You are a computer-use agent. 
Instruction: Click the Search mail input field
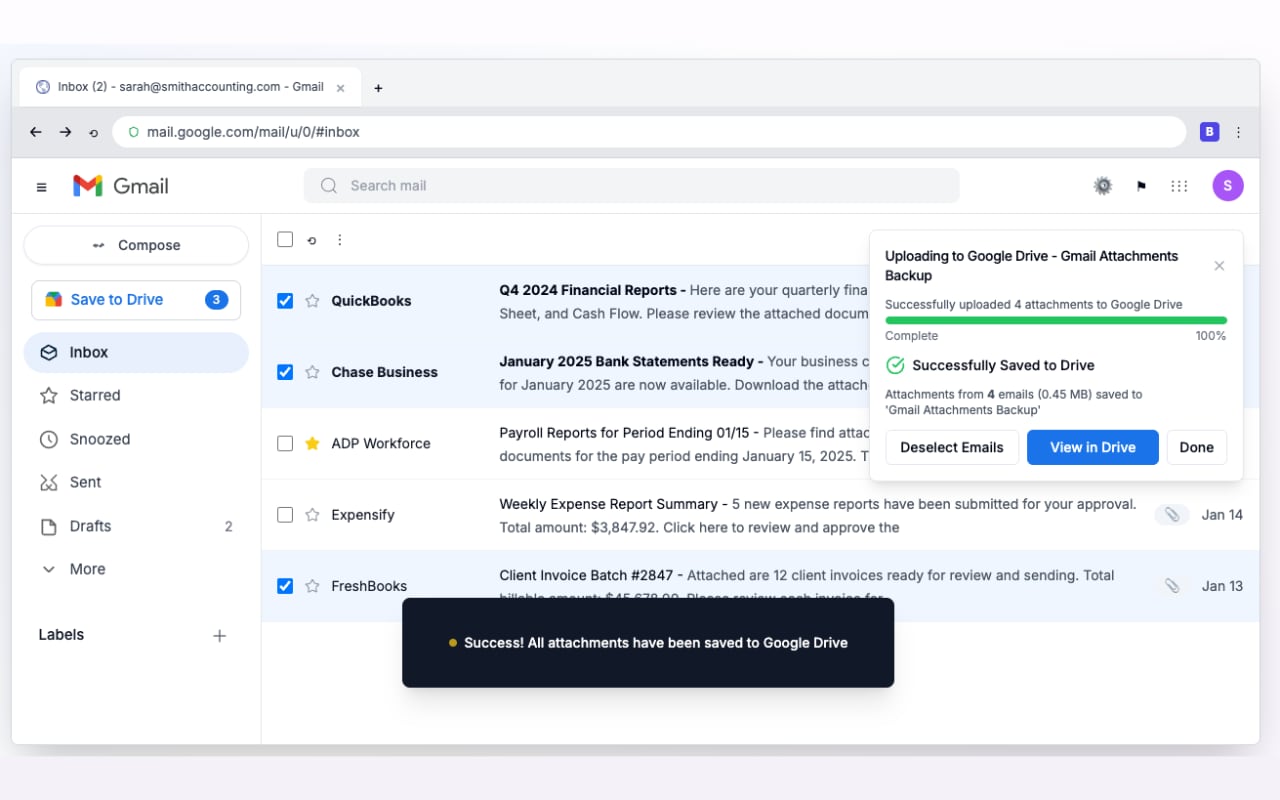coord(630,185)
